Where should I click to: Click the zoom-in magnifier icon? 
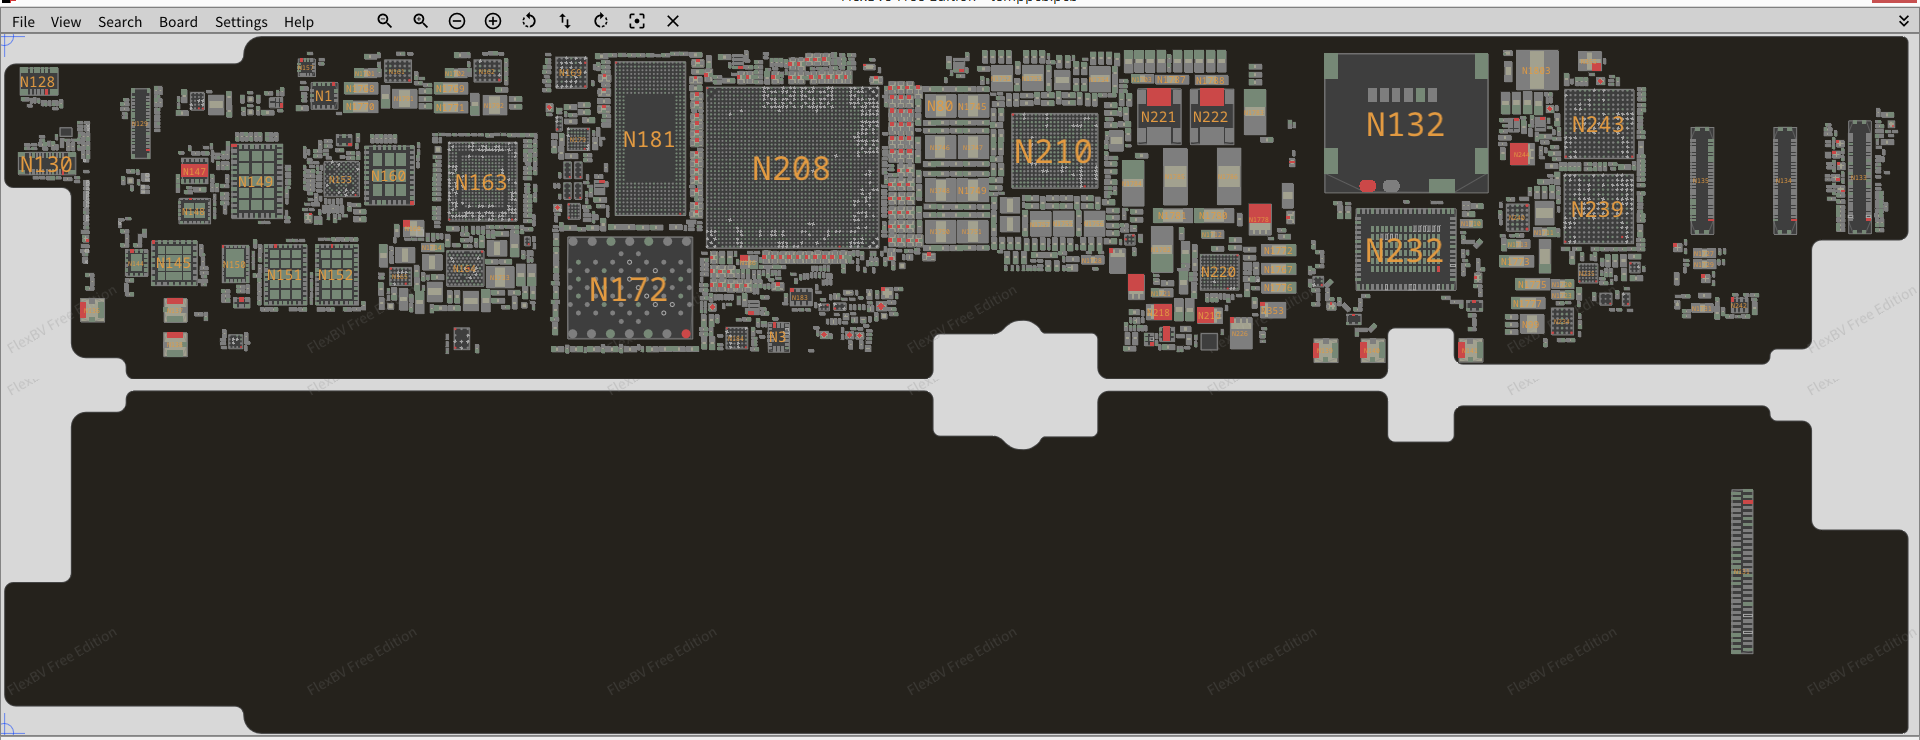pos(420,21)
